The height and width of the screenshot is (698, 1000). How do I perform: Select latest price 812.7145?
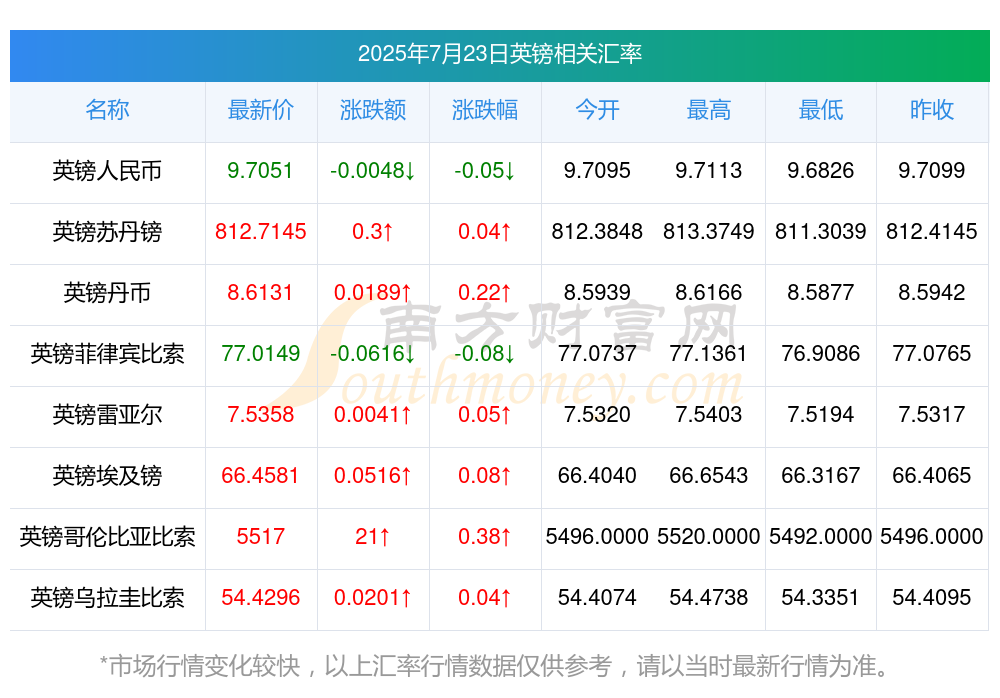click(260, 232)
